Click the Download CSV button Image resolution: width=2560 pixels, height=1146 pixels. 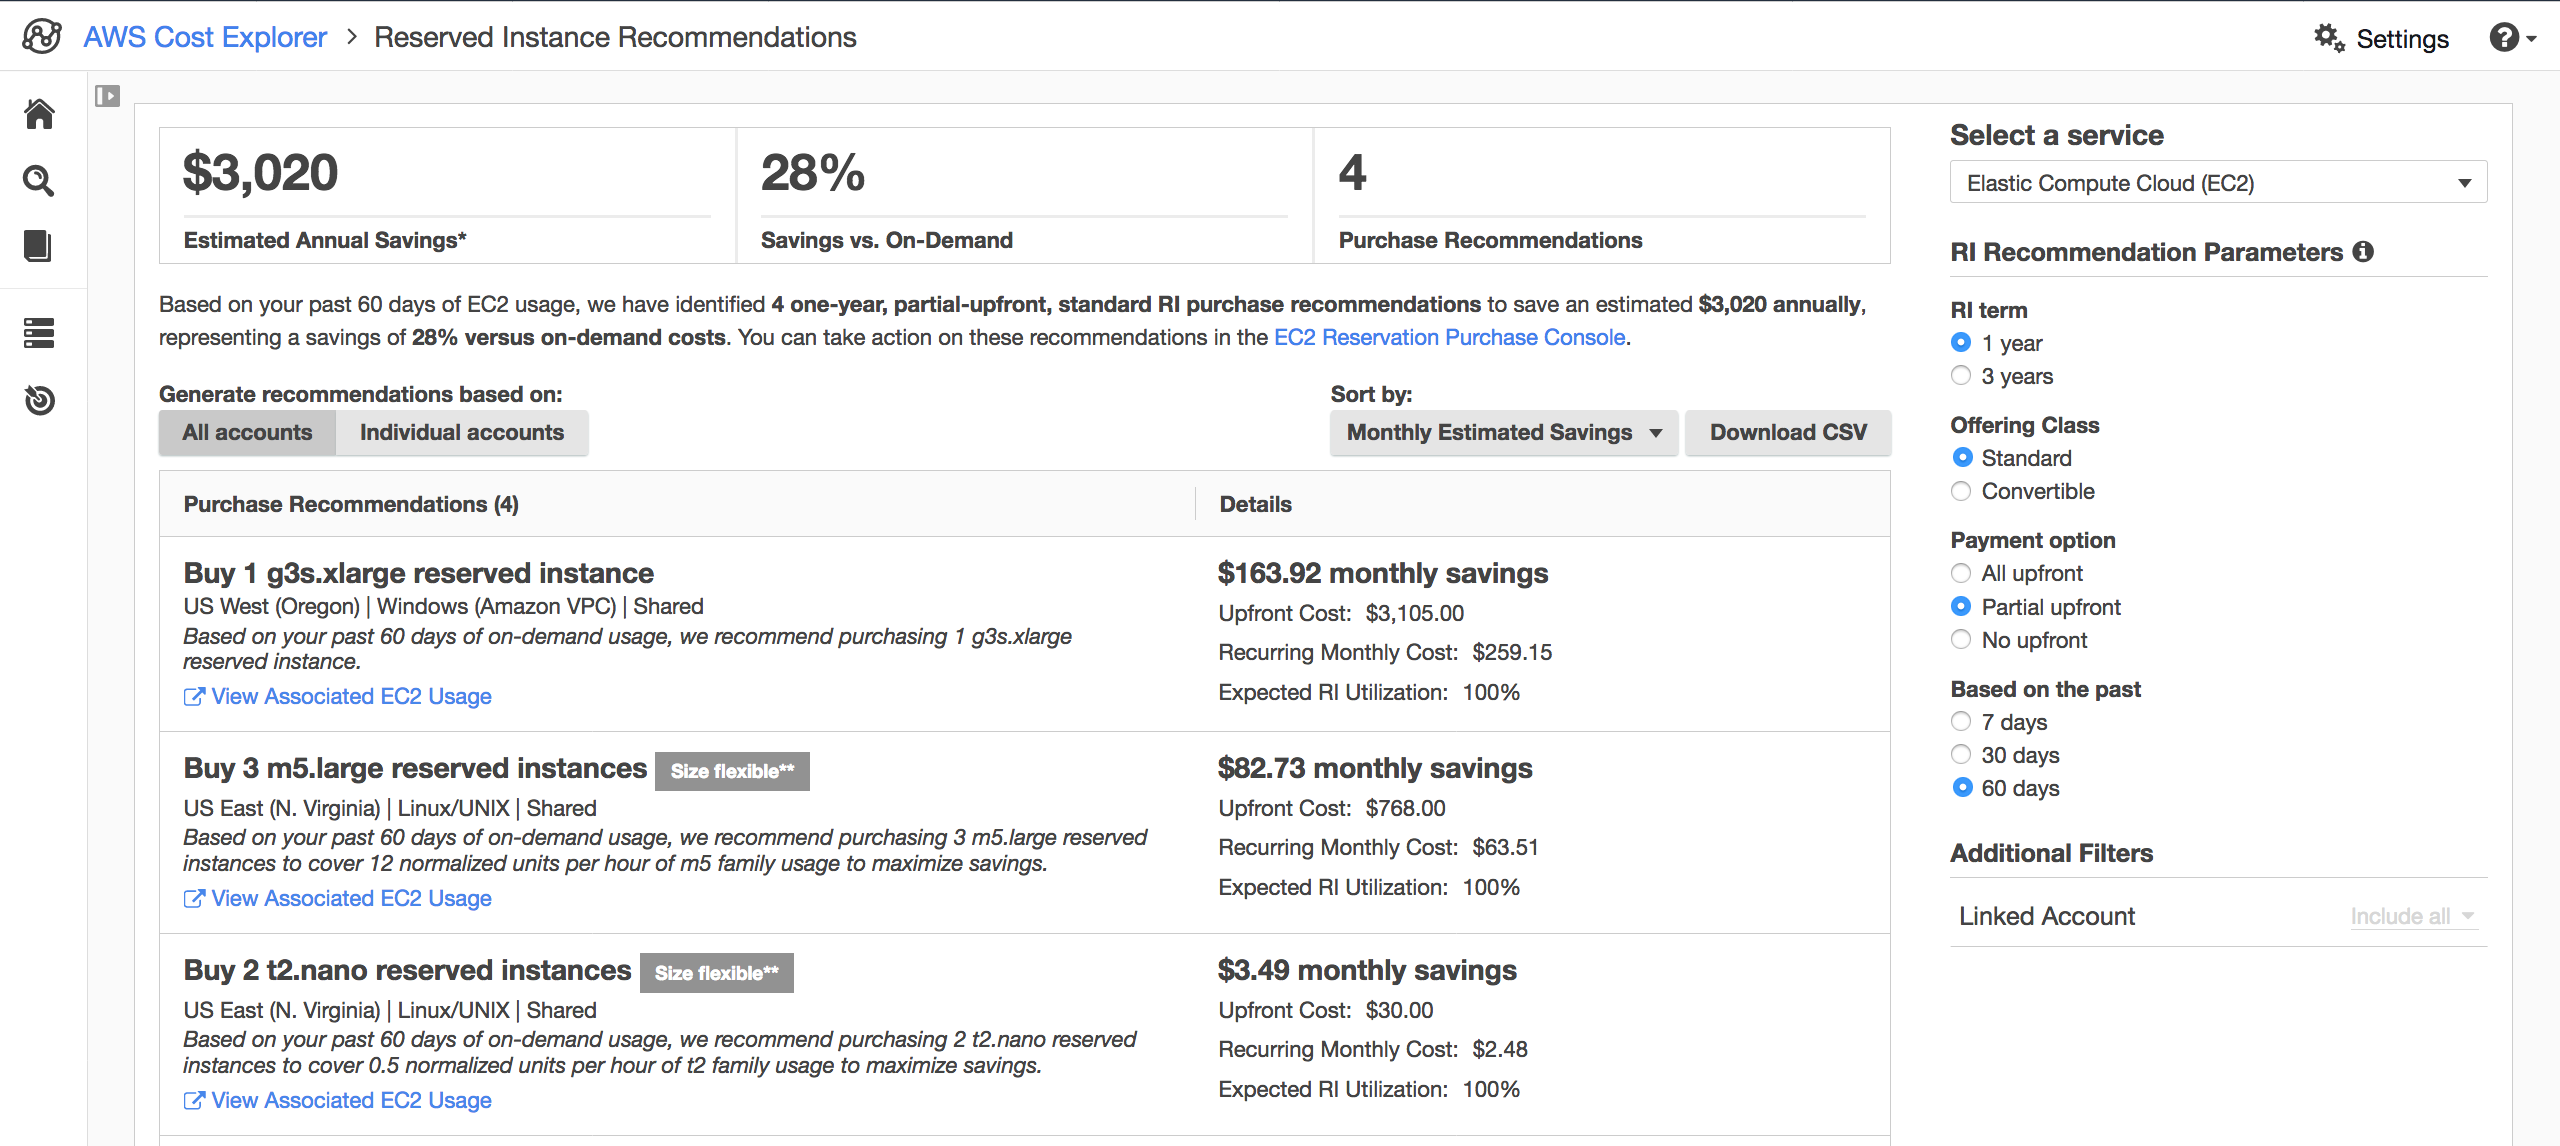point(1787,432)
